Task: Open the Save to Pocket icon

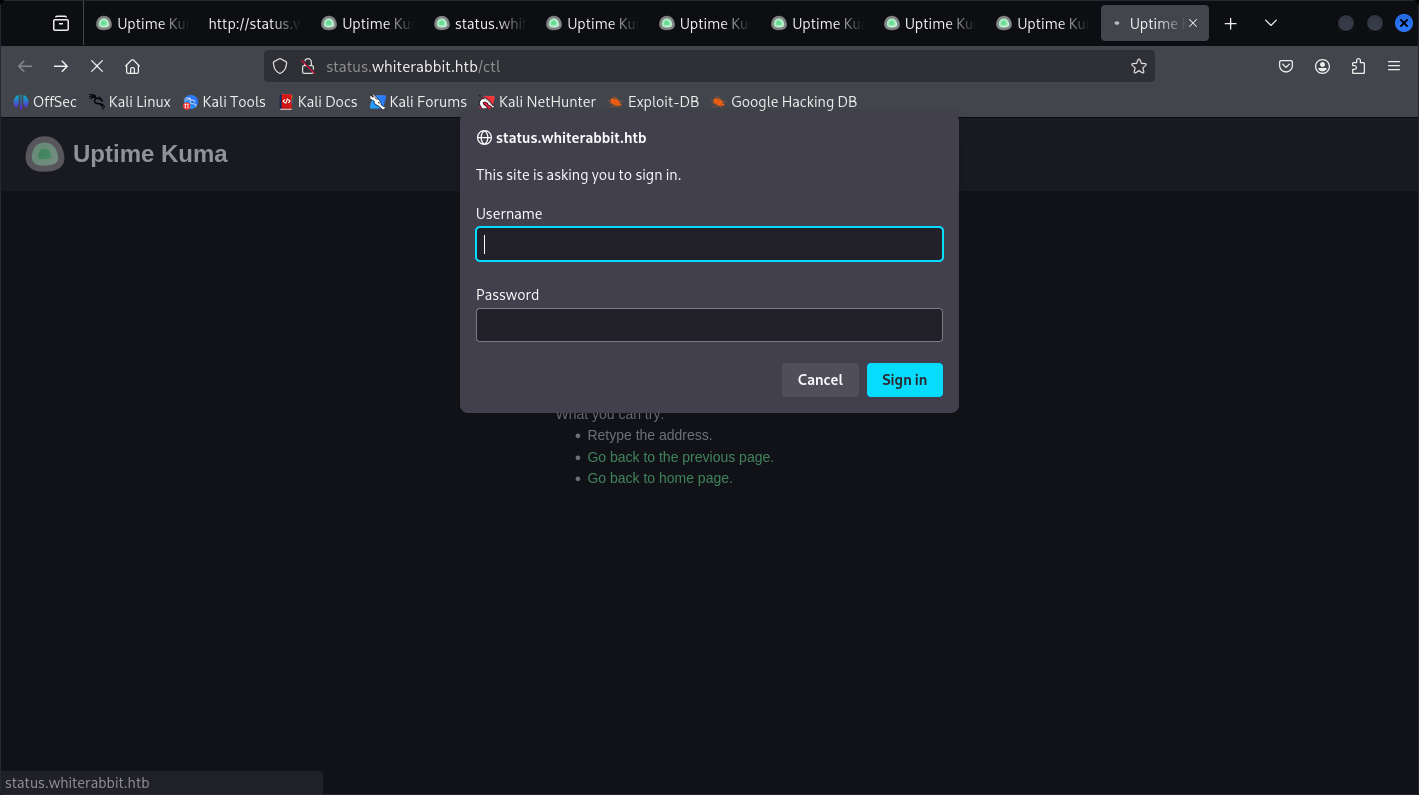Action: (x=1286, y=66)
